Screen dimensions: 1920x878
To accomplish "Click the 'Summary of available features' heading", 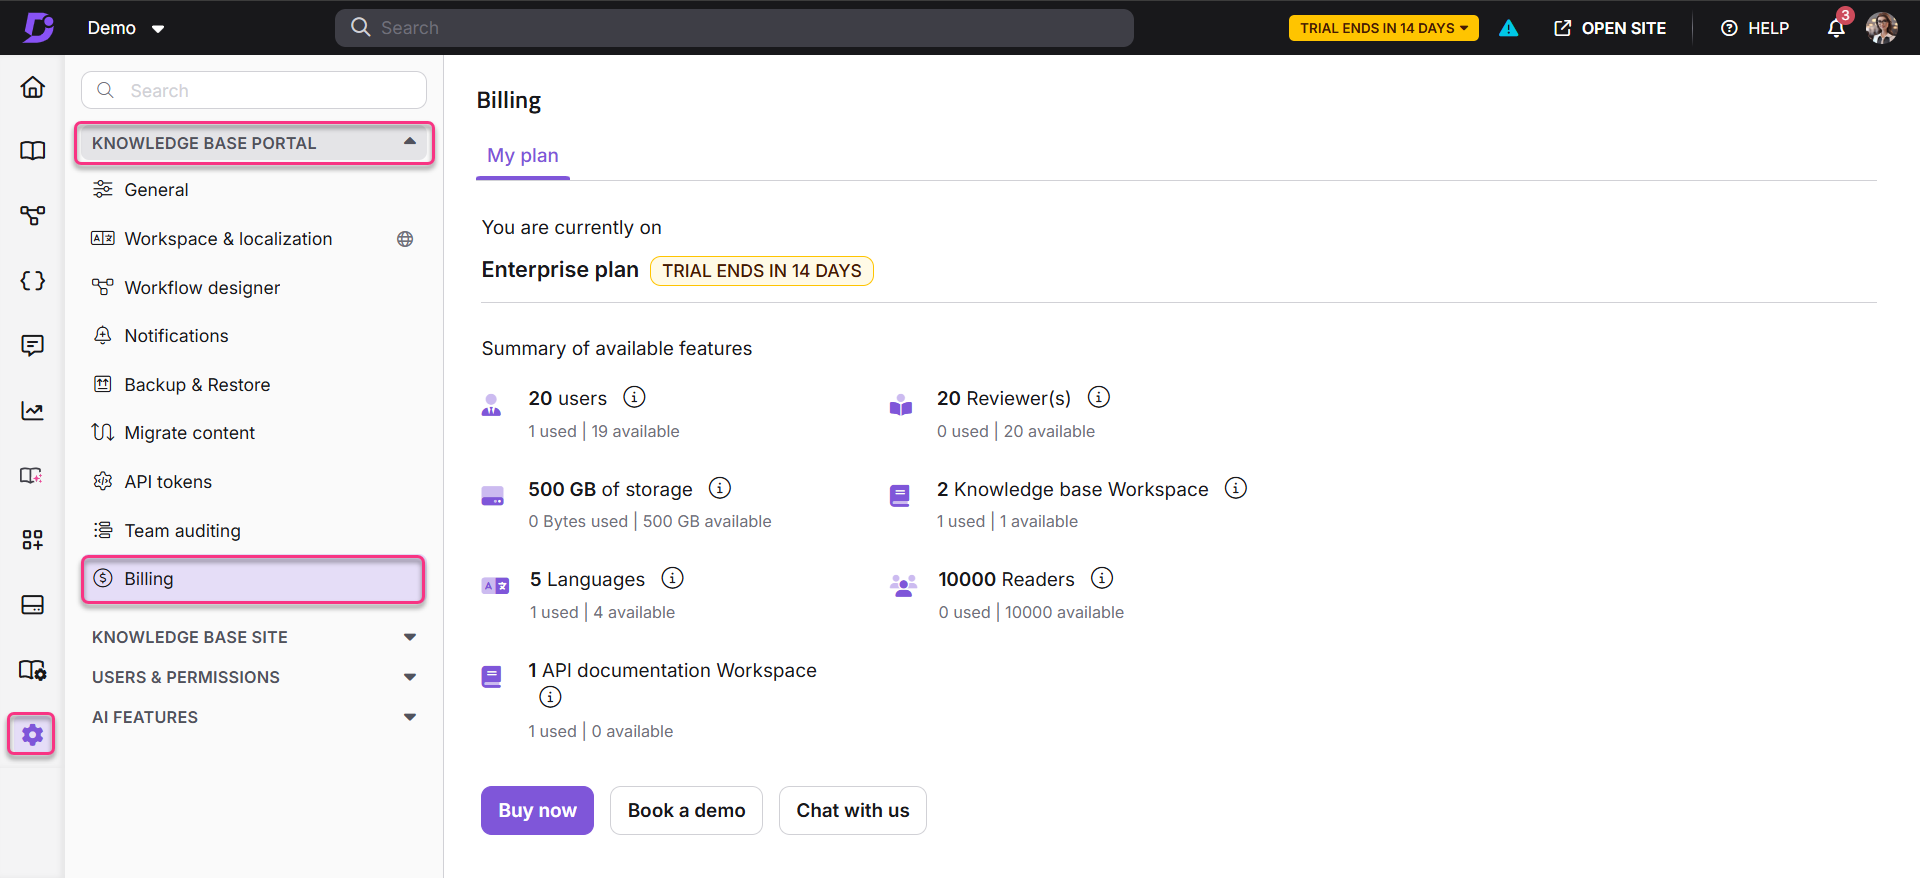I will tap(617, 348).
